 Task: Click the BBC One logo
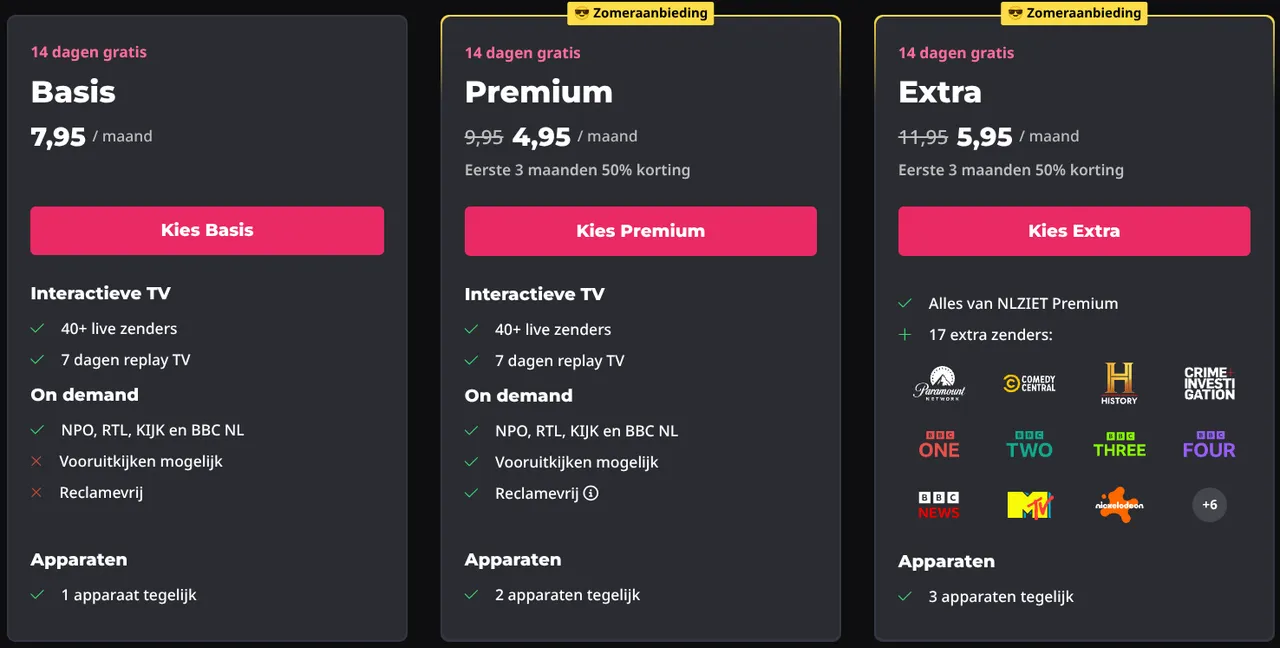939,445
